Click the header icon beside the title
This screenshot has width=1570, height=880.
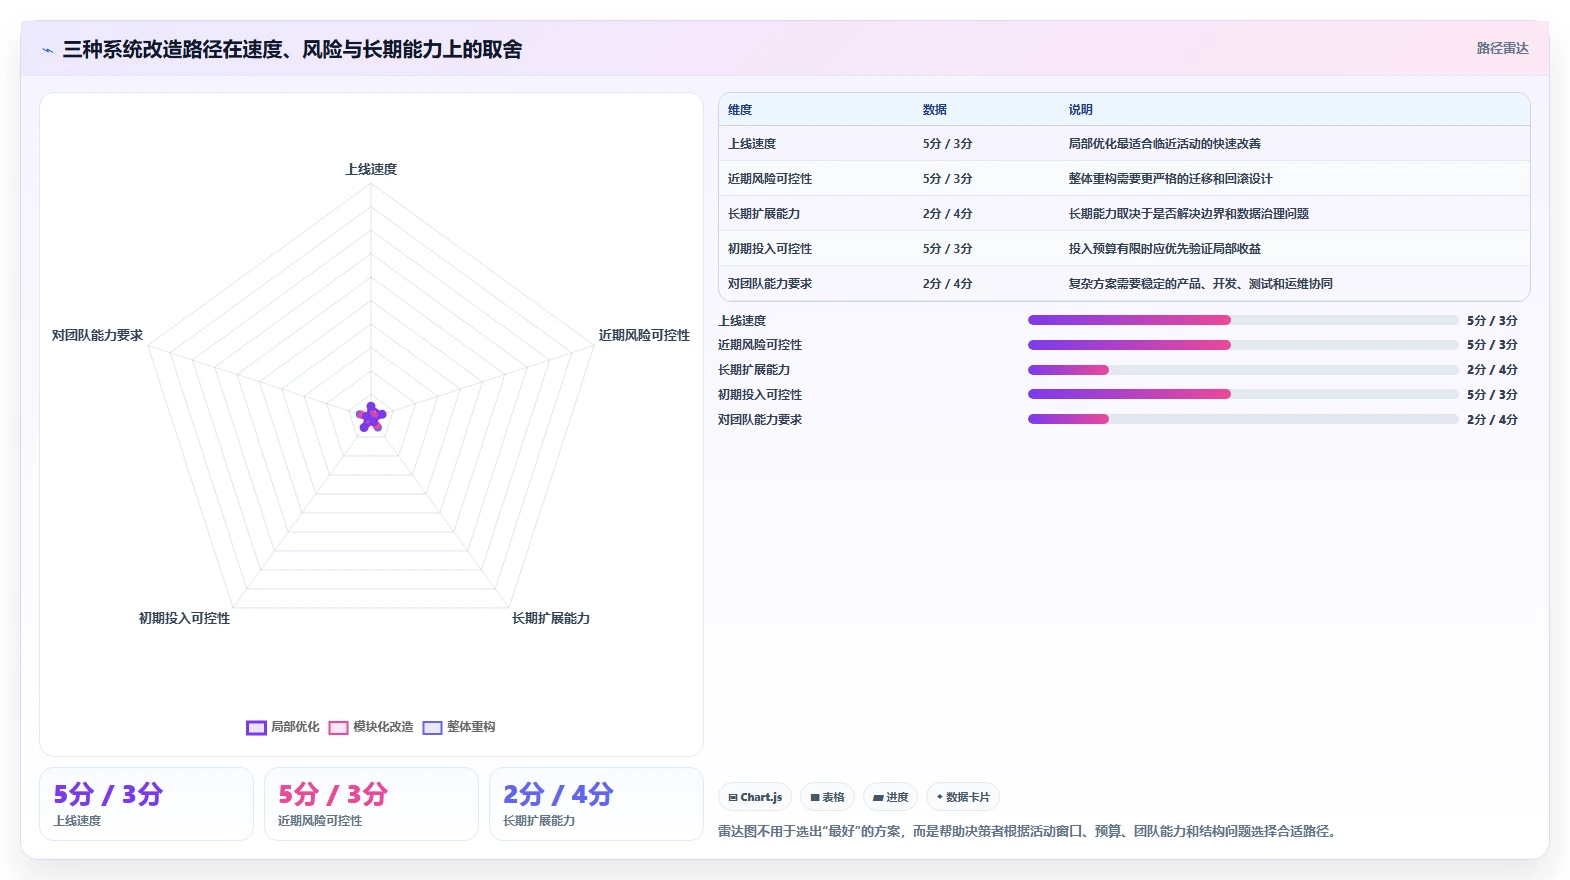point(47,49)
